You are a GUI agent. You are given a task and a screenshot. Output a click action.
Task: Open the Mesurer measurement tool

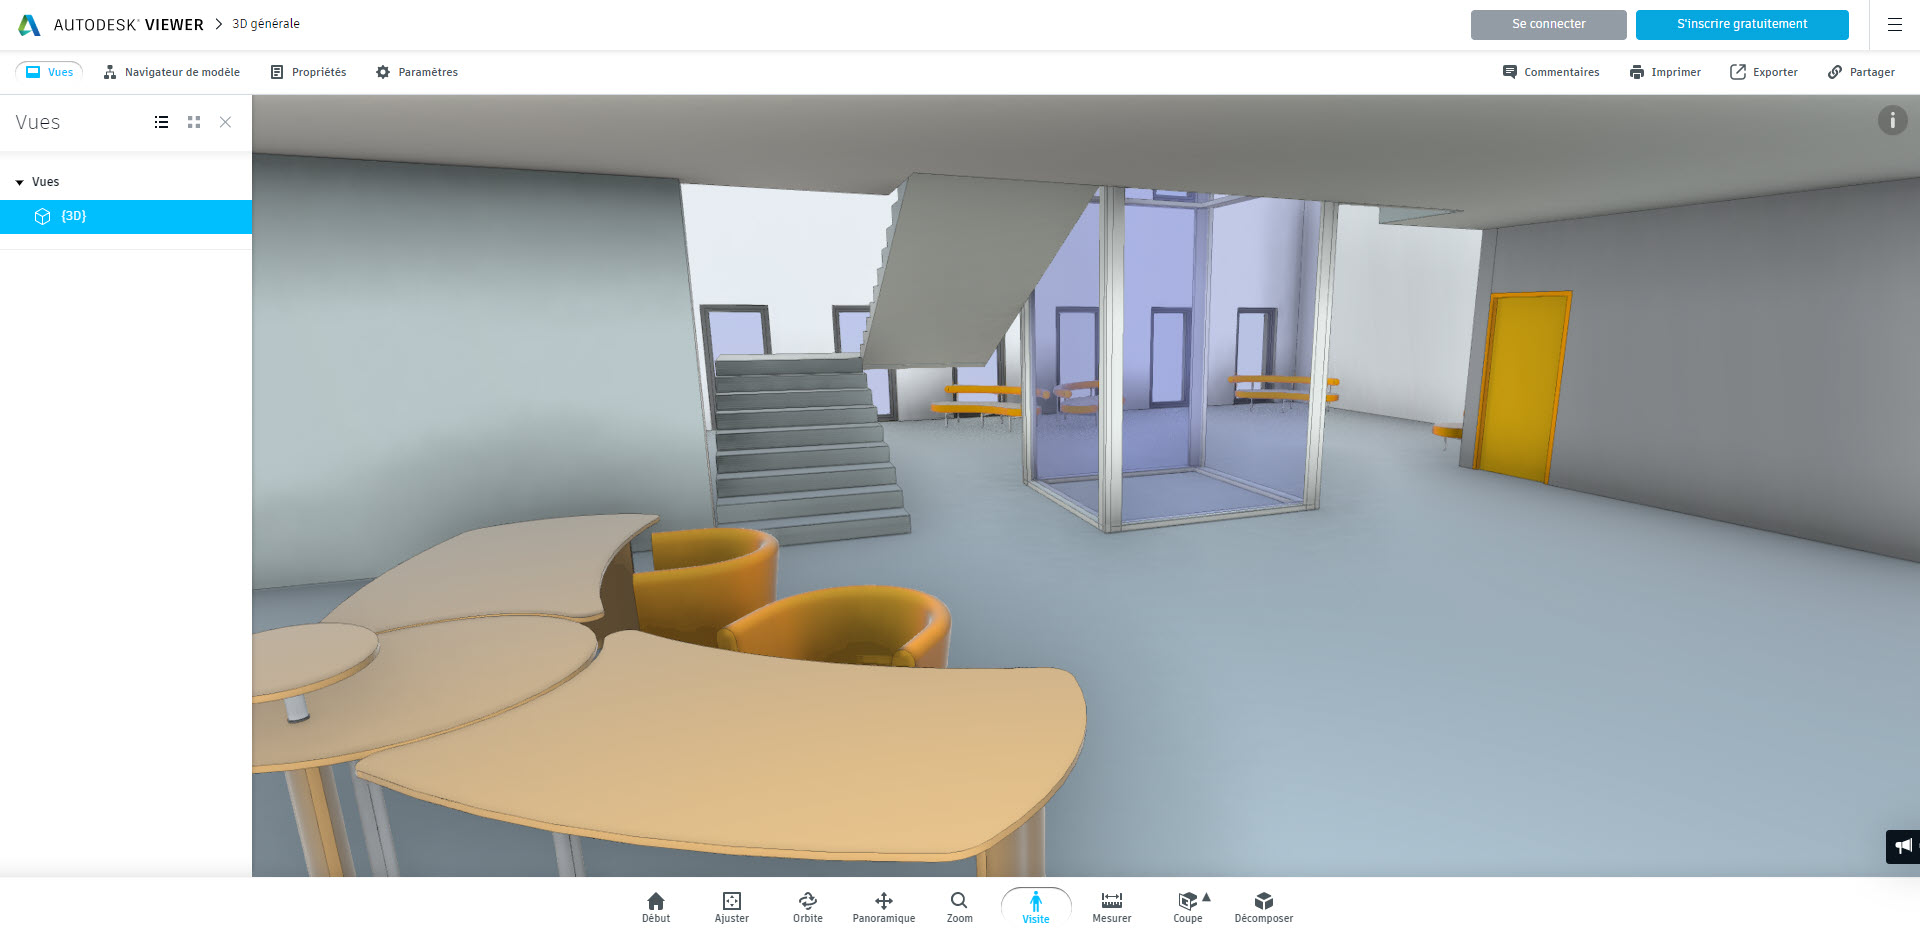(1111, 906)
